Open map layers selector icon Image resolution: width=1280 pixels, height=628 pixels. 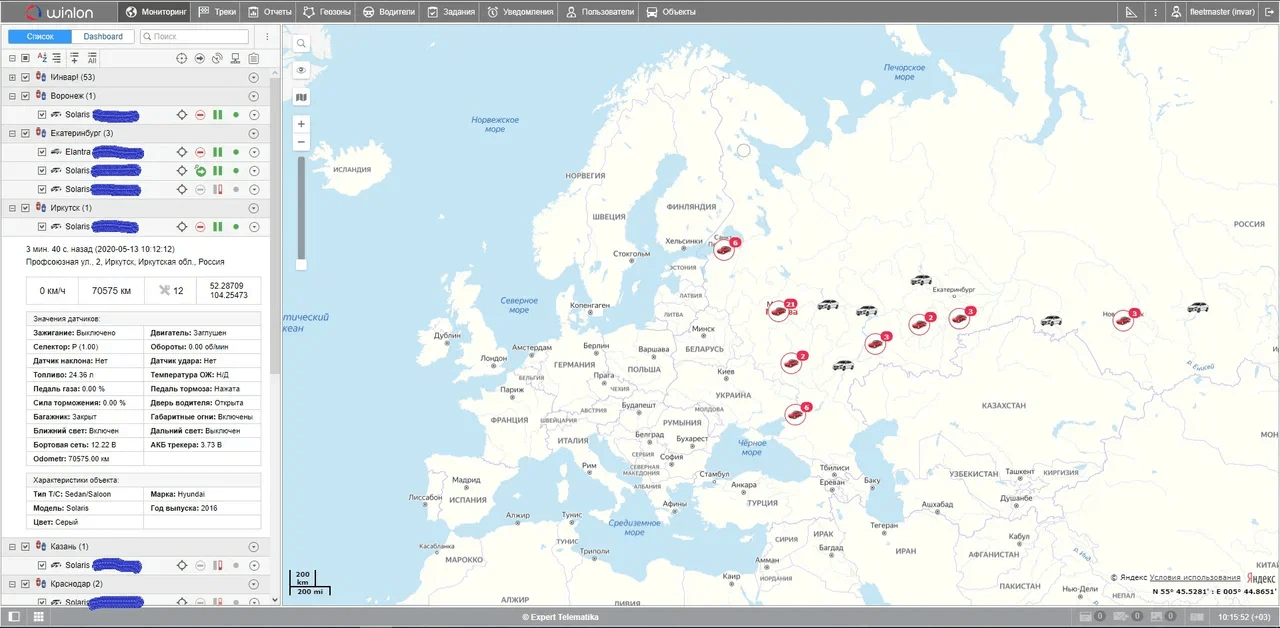tap(302, 97)
